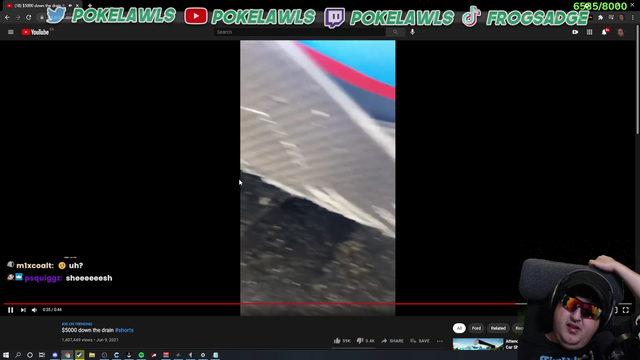Click the SHARE button
Screen dimensions: 640x360
coord(392,341)
